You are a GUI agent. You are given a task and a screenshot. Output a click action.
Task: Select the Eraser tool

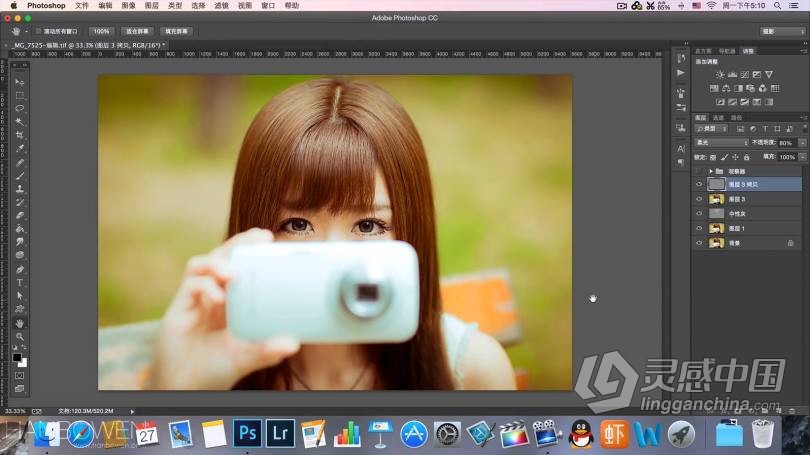(x=20, y=215)
